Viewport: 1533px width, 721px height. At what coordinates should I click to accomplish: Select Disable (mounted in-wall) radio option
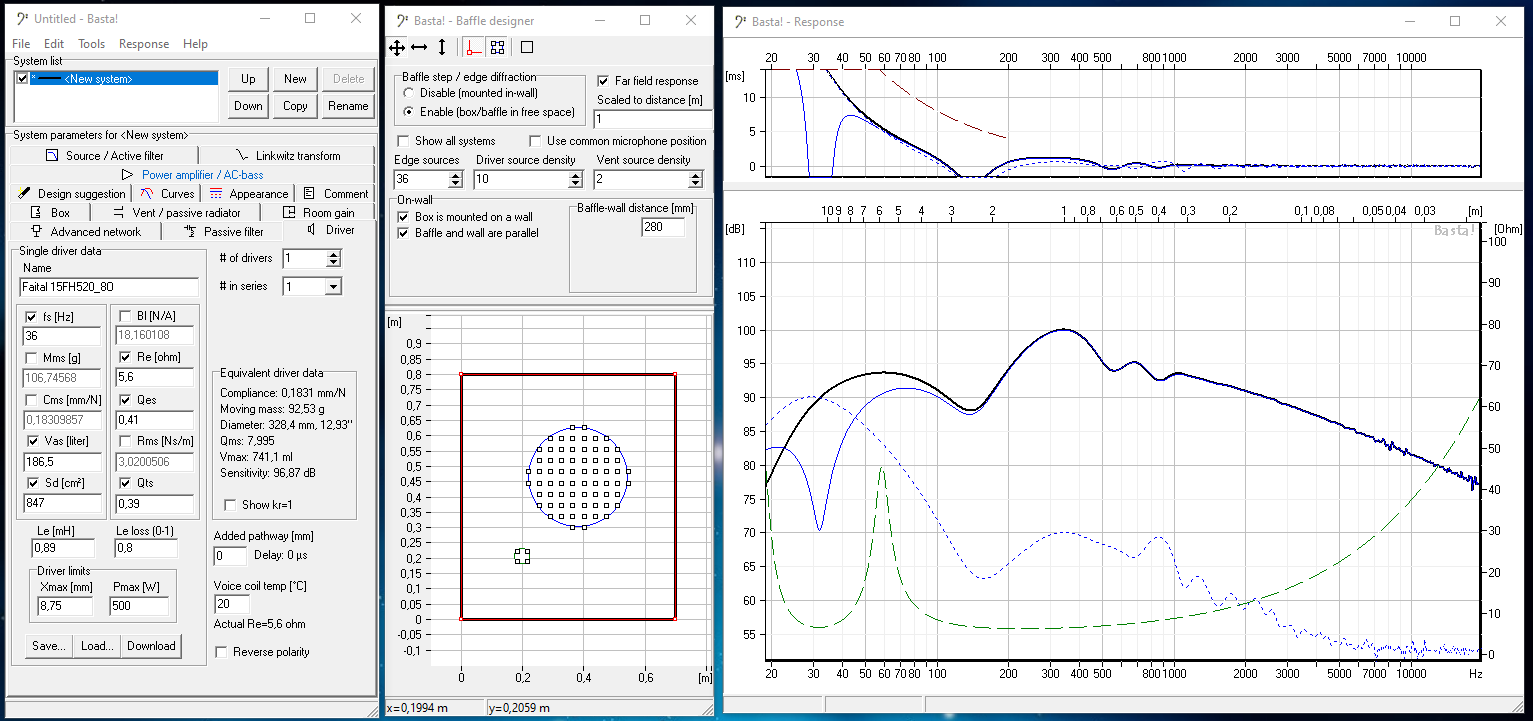[409, 93]
